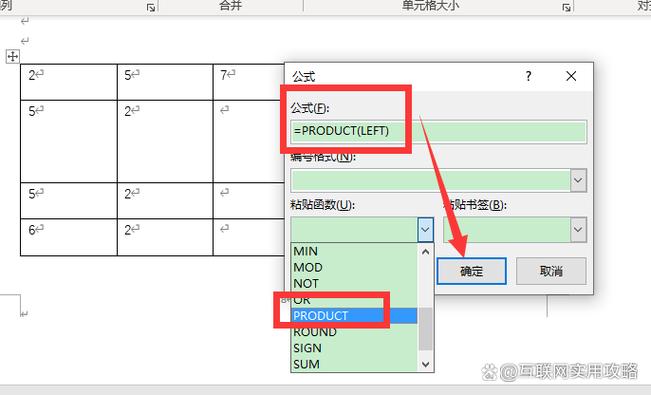Pick PRODUCT in the function list
This screenshot has width=651, height=395.
tap(355, 316)
